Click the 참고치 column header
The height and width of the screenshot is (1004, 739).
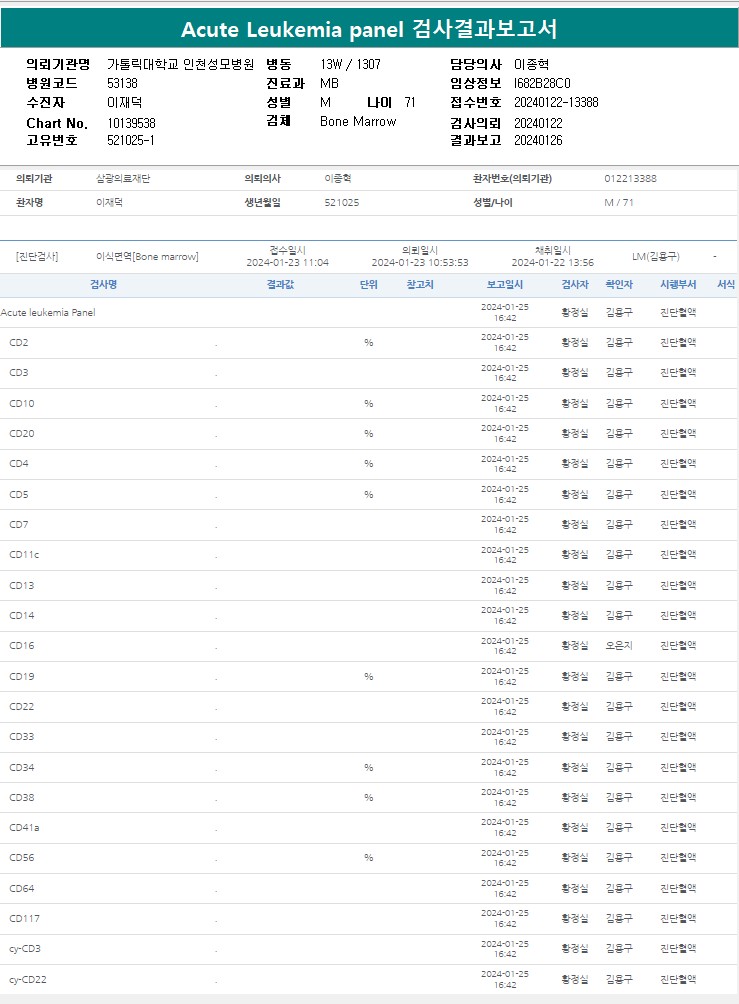pyautogui.click(x=420, y=285)
